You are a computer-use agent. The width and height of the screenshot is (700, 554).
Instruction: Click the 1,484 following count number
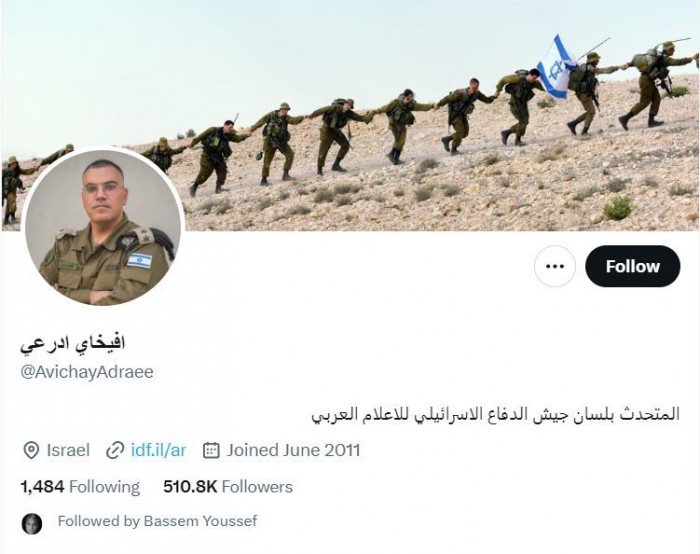(42, 487)
